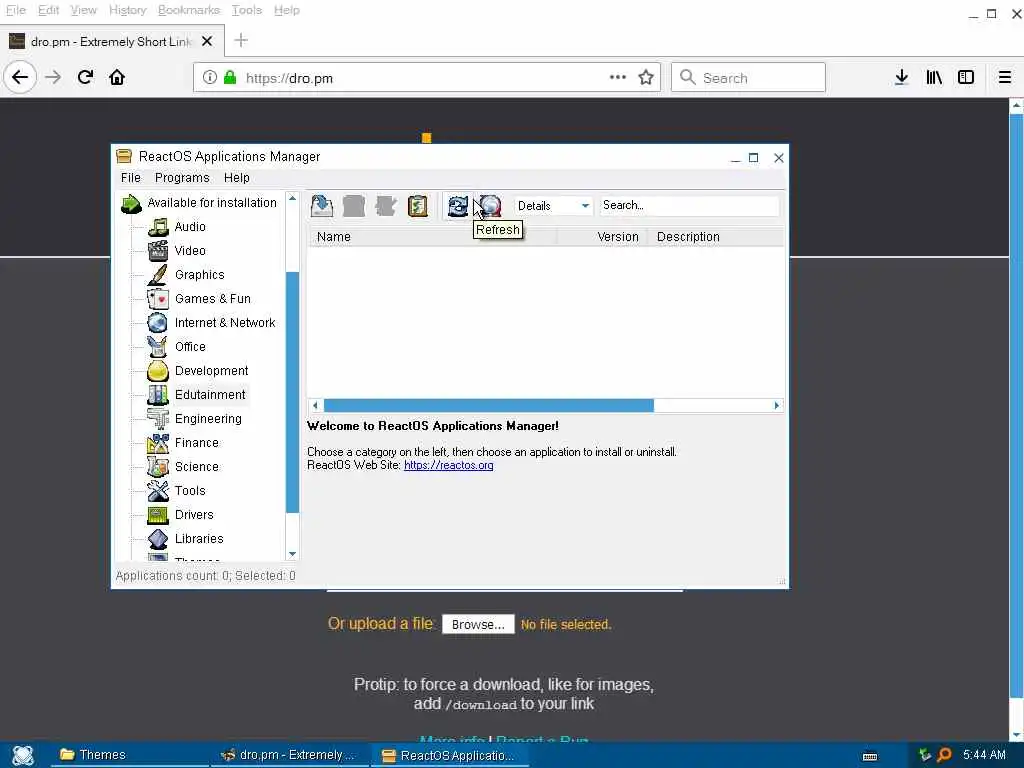Image resolution: width=1024 pixels, height=768 pixels.
Task: Click the https://reactos.org link
Action: pos(449,465)
